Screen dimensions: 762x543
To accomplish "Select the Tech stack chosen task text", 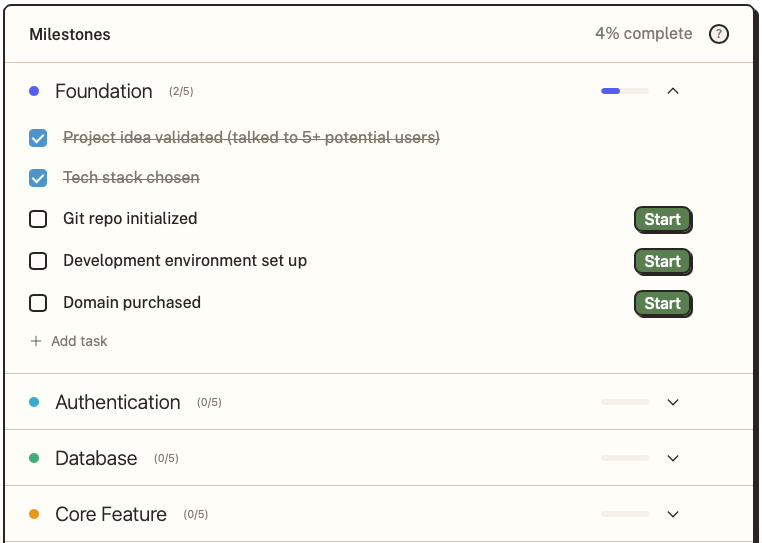I will [x=131, y=178].
